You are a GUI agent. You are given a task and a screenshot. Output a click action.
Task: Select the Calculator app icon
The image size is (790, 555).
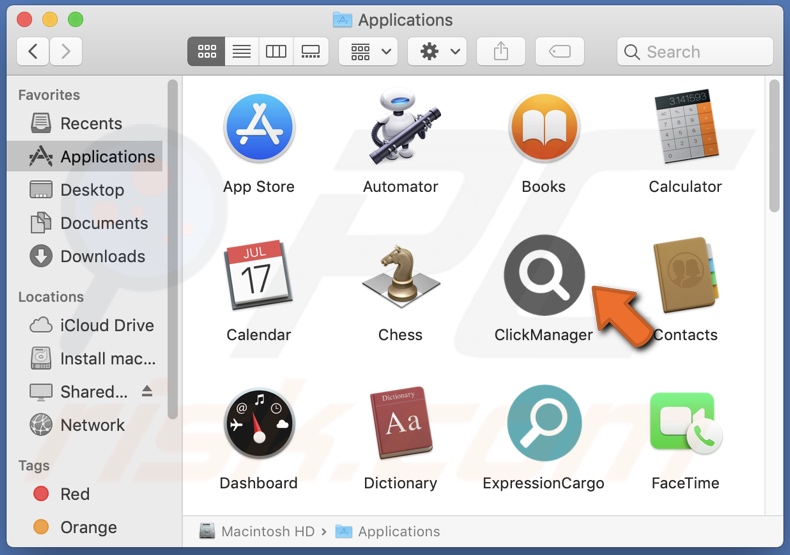click(x=687, y=128)
